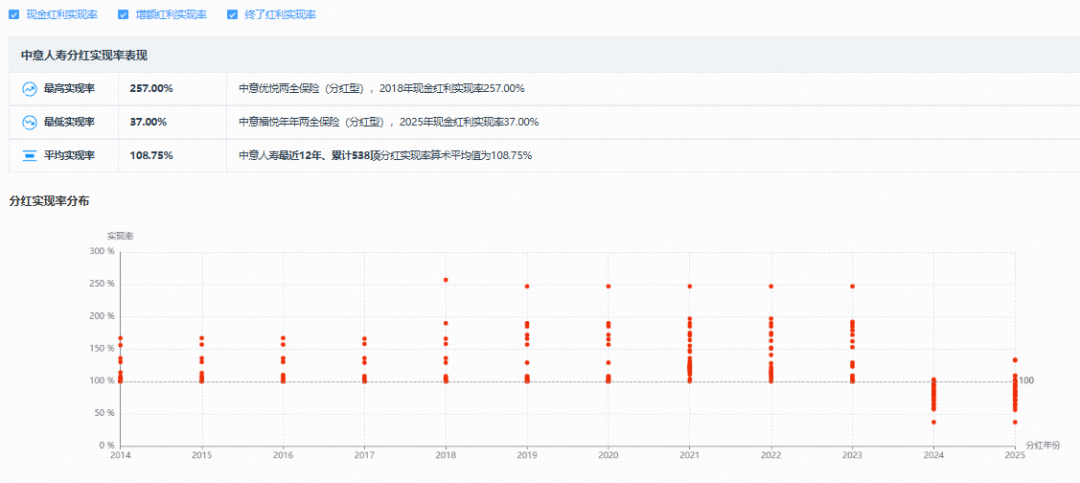The height and width of the screenshot is (483, 1080).
Task: Click the highest rate trend-up icon
Action: (30, 89)
